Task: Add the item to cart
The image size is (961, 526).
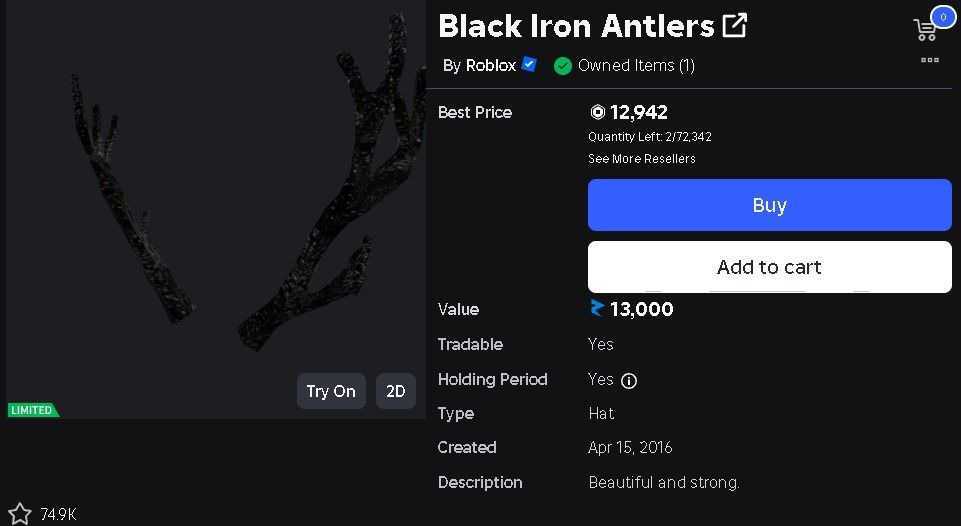Action: coord(769,267)
